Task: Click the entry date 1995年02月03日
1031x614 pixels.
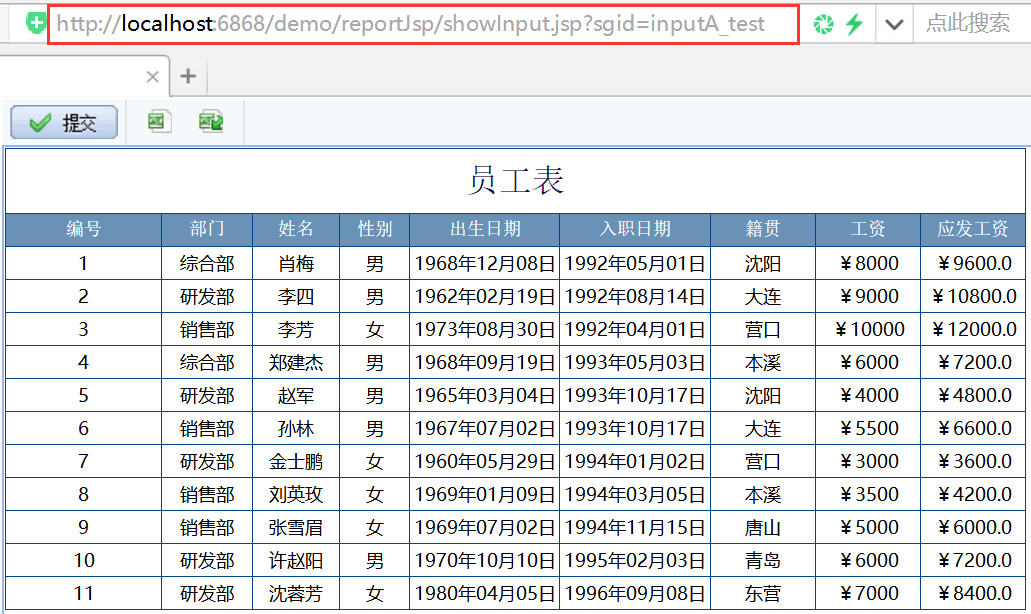Action: [635, 560]
